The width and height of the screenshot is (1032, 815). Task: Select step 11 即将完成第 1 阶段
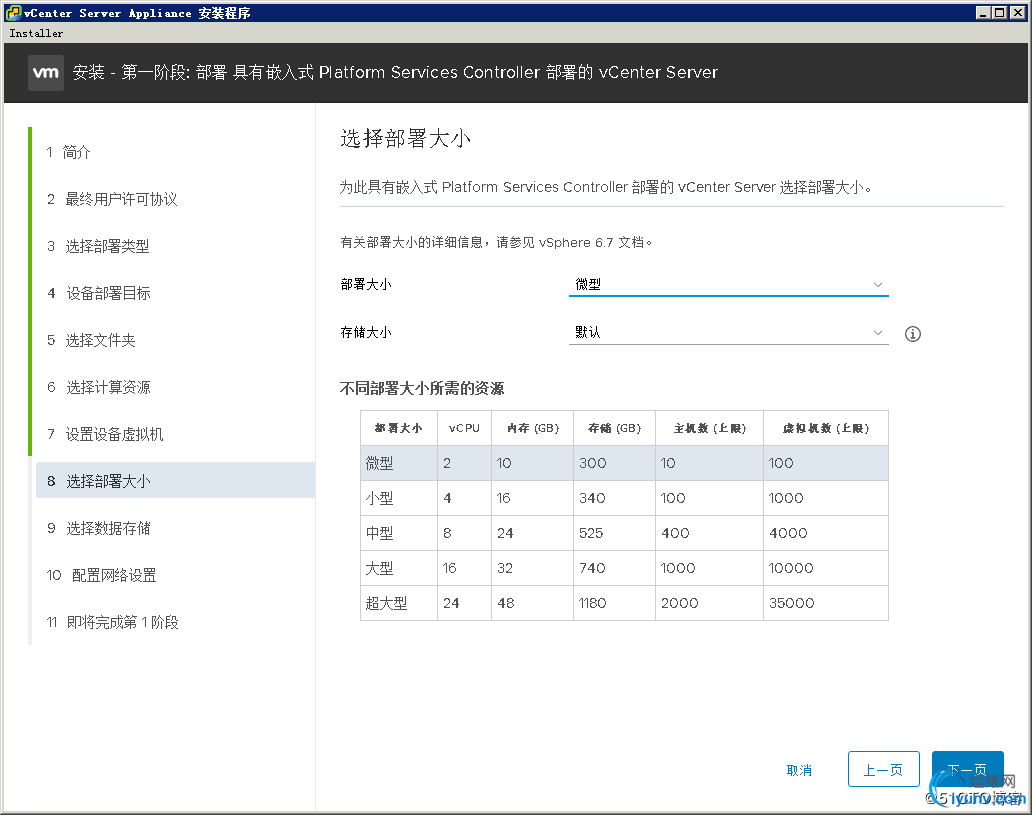tap(113, 622)
